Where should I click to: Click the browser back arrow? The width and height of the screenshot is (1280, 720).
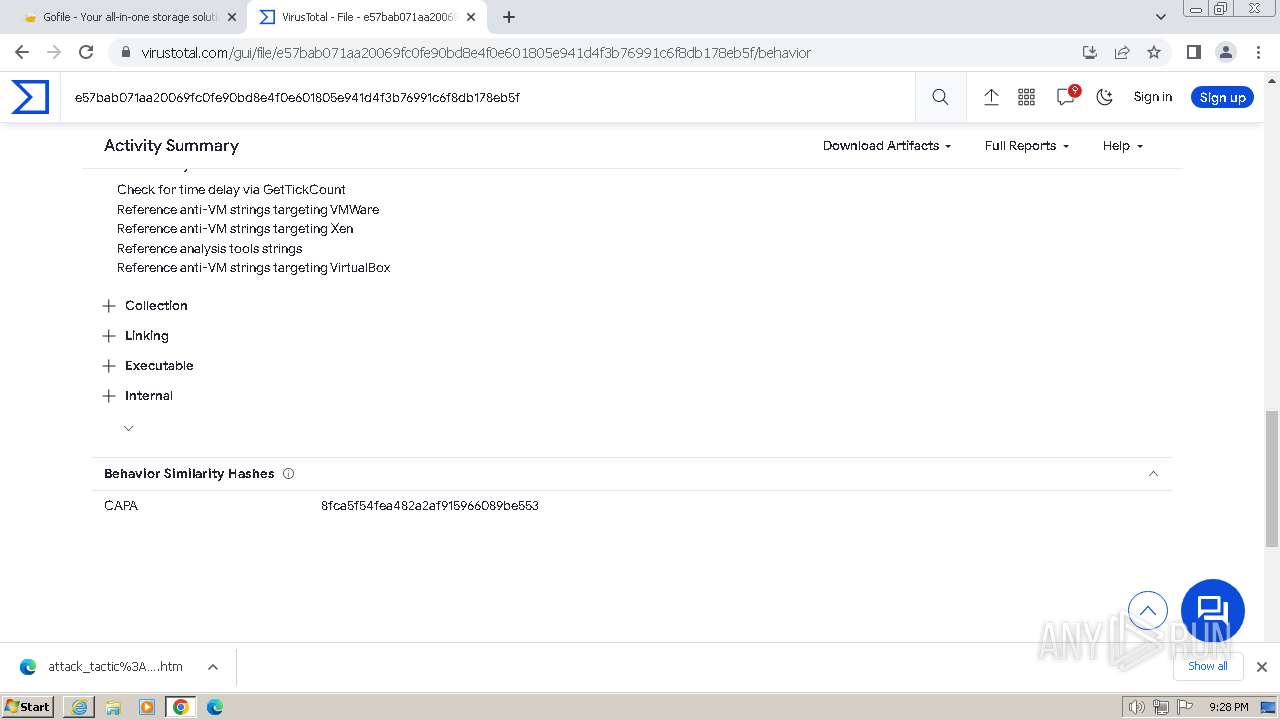[x=22, y=53]
